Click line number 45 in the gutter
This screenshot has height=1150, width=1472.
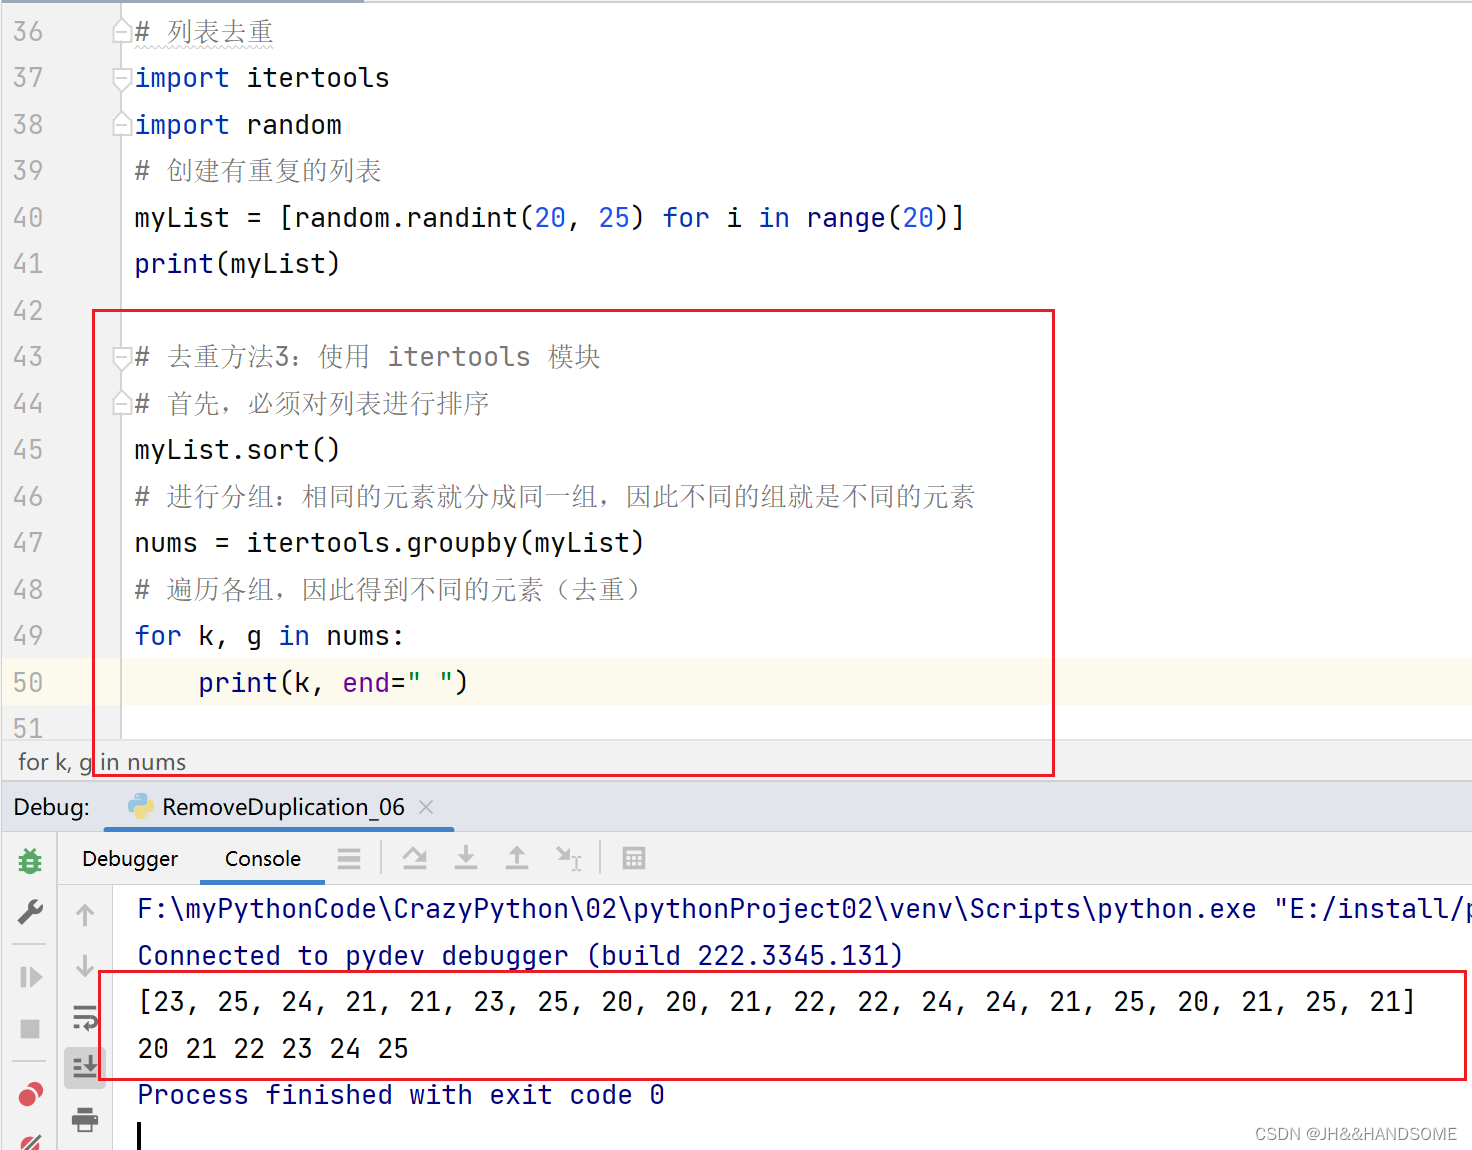tap(28, 450)
